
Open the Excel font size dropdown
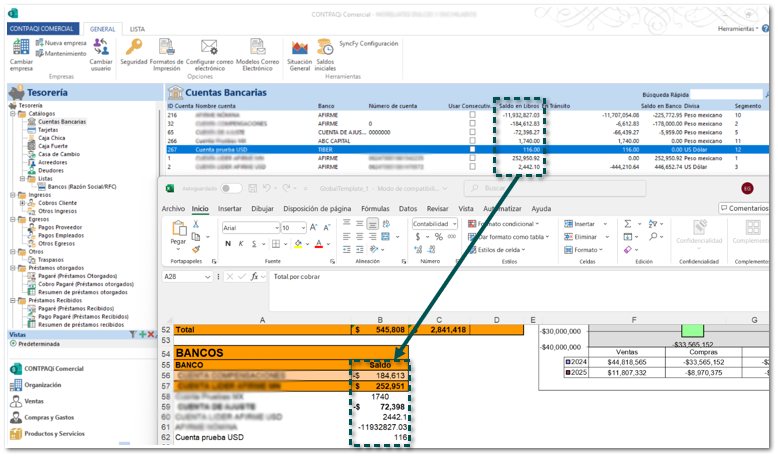(303, 228)
